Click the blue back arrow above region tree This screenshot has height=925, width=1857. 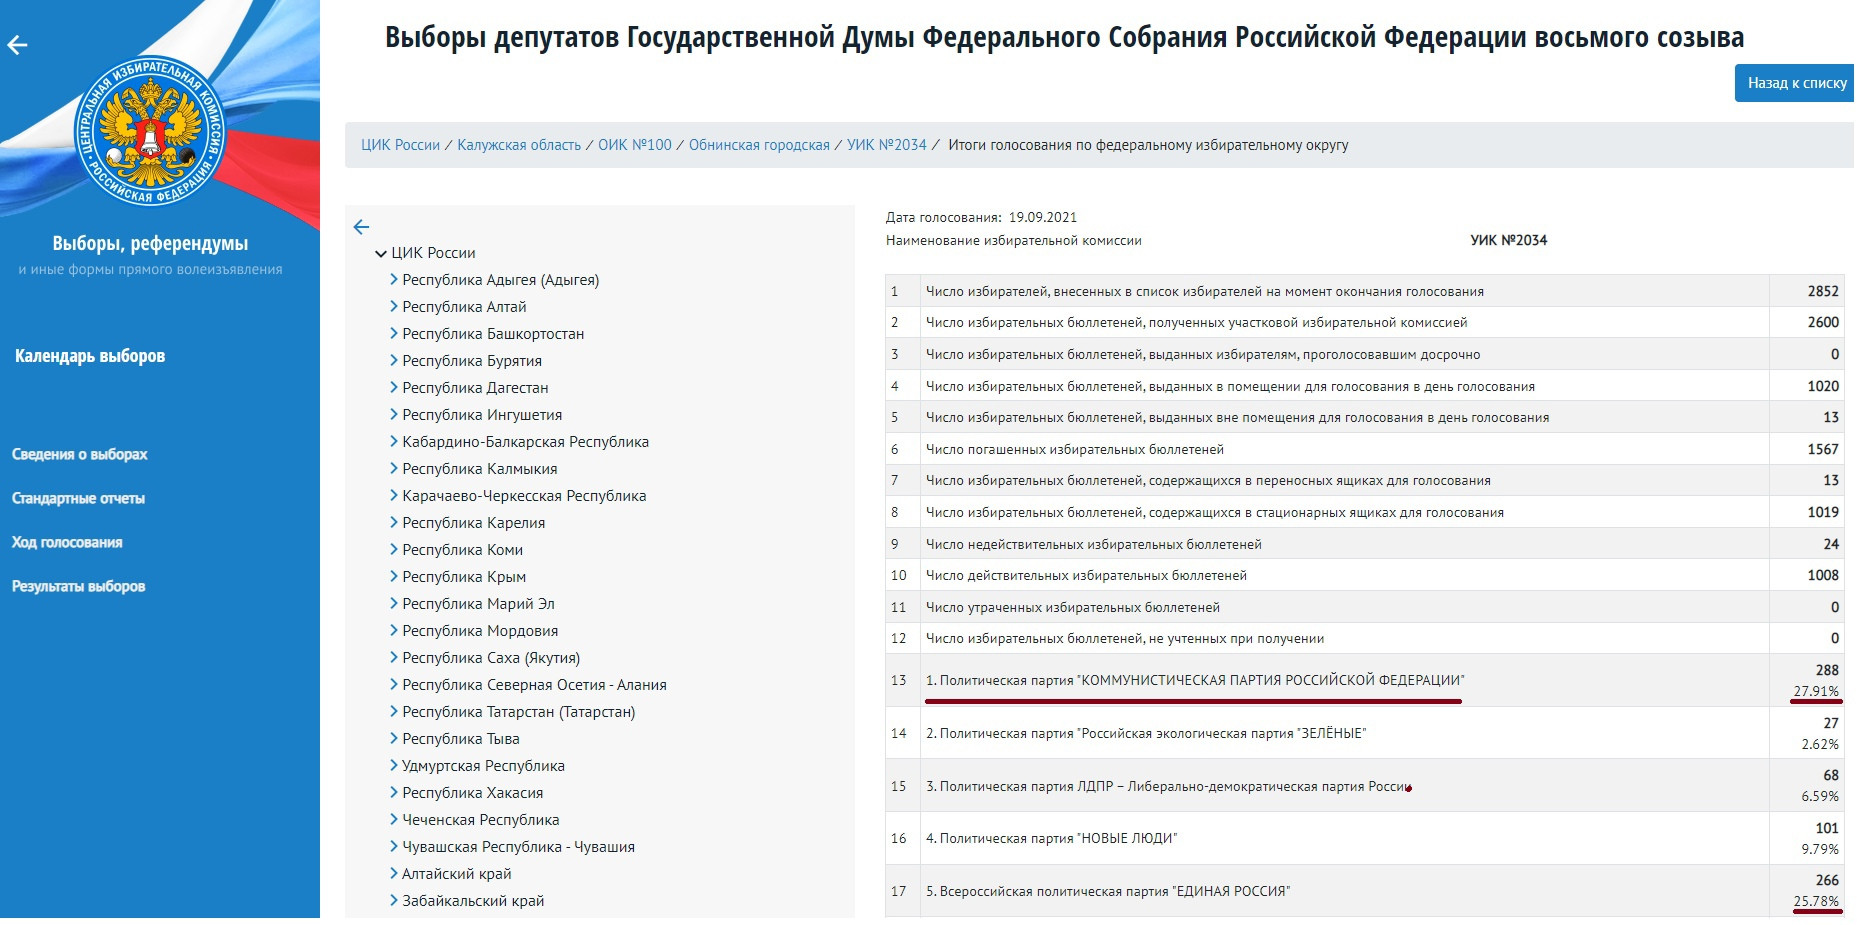coord(362,227)
